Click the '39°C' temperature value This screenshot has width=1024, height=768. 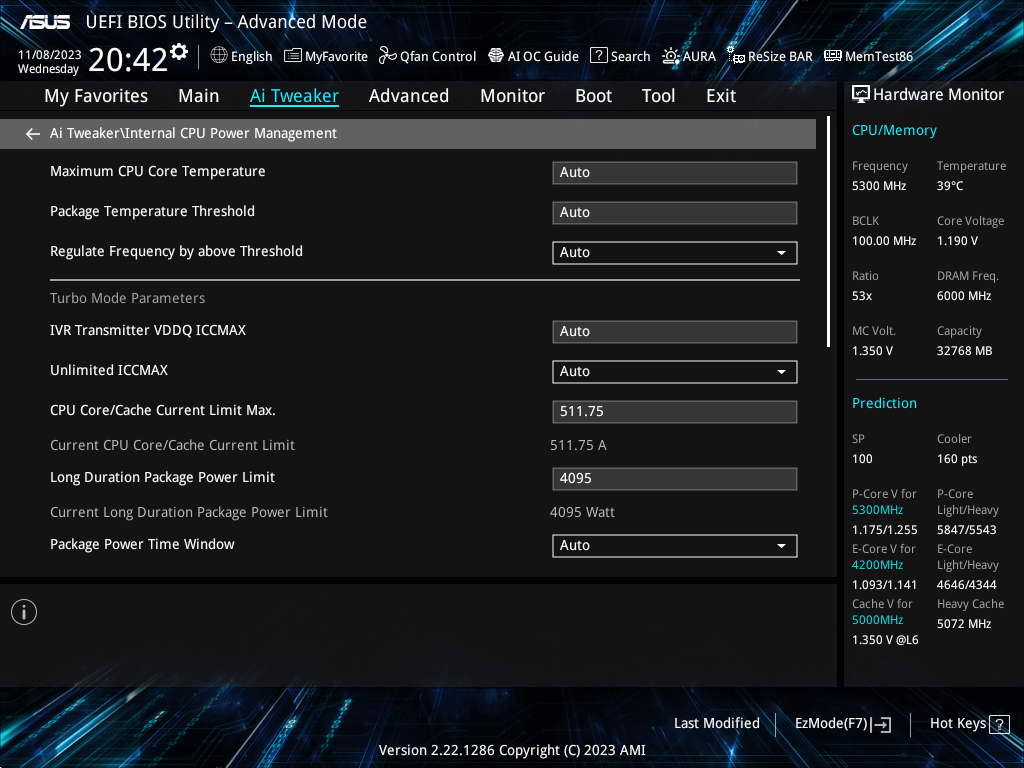pos(950,186)
